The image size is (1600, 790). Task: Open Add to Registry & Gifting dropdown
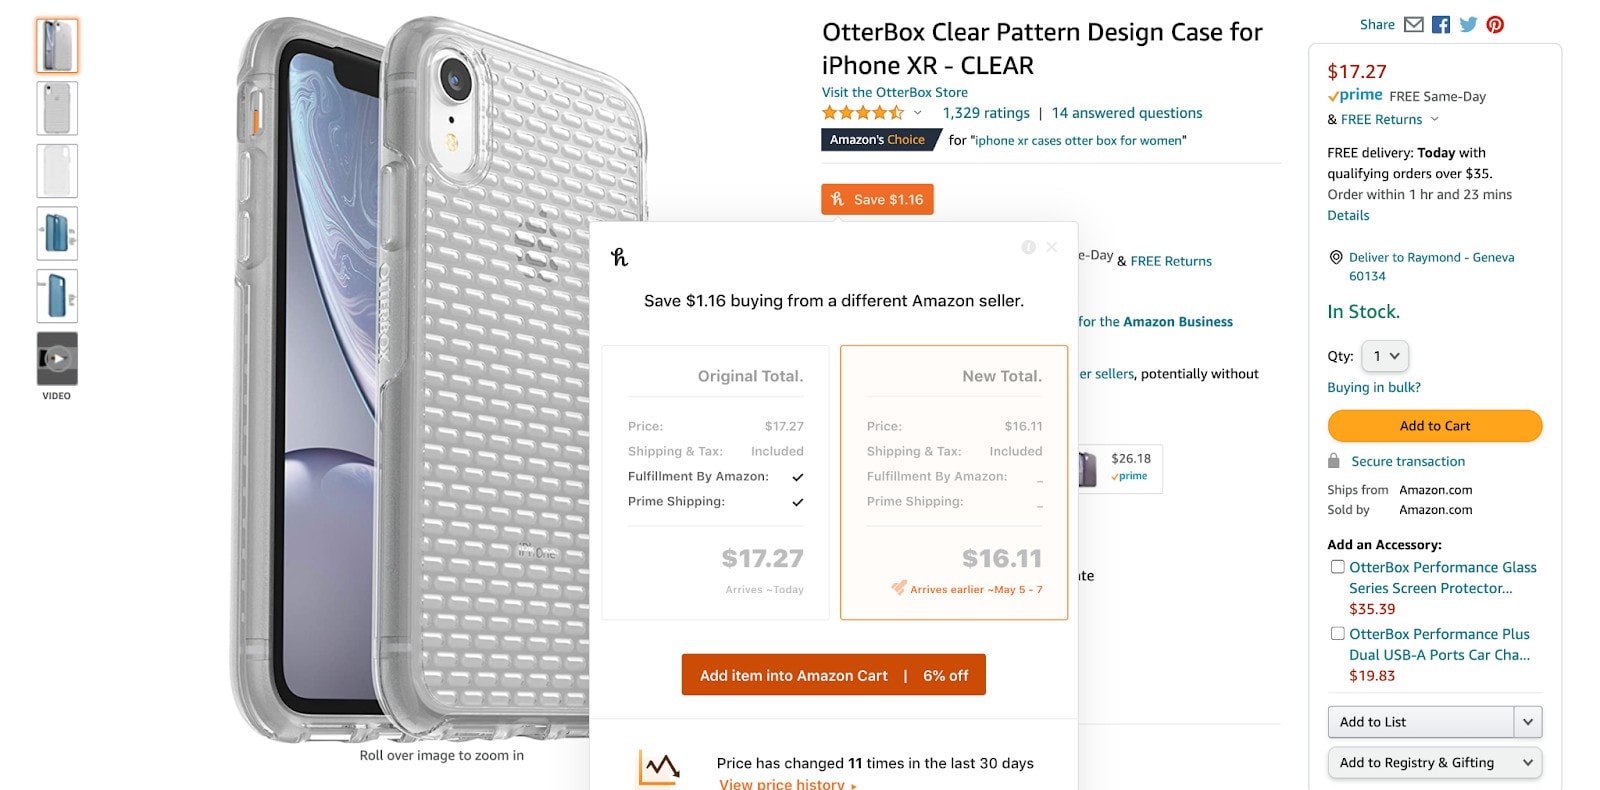click(1434, 763)
